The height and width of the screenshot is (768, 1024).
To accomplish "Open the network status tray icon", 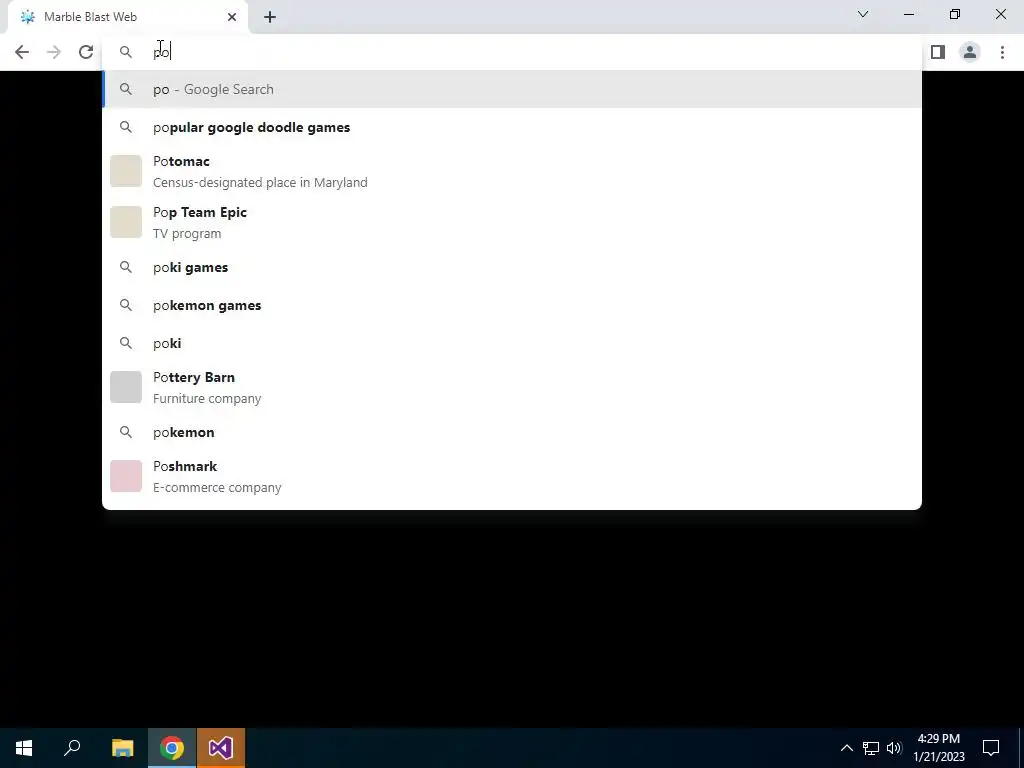I will (871, 748).
